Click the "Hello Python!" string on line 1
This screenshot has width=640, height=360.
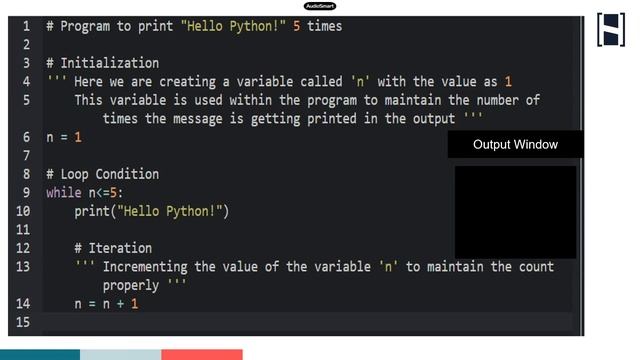coord(233,26)
